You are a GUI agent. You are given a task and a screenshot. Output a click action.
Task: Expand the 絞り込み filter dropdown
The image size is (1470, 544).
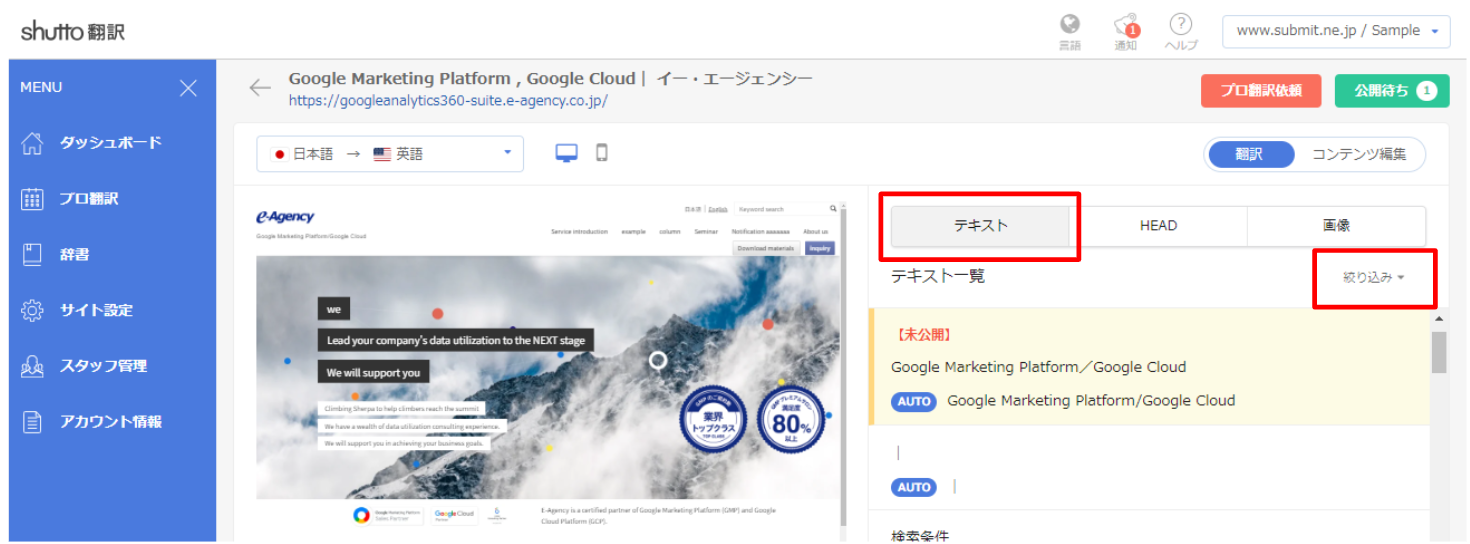[1373, 277]
